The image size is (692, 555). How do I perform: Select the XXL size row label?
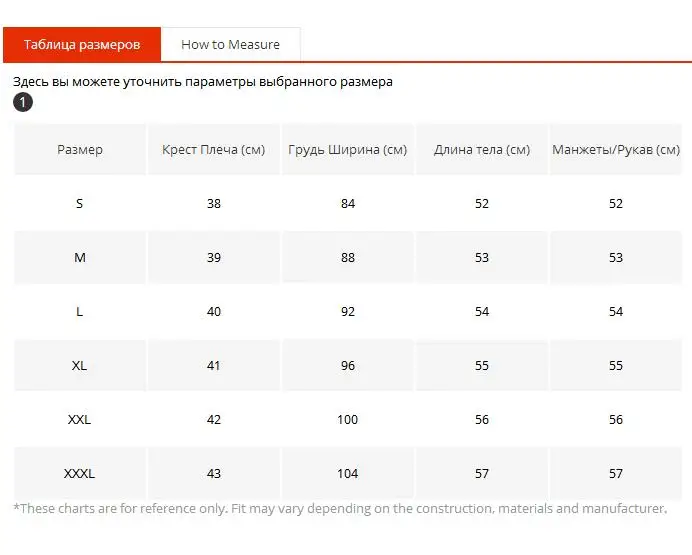coord(80,419)
